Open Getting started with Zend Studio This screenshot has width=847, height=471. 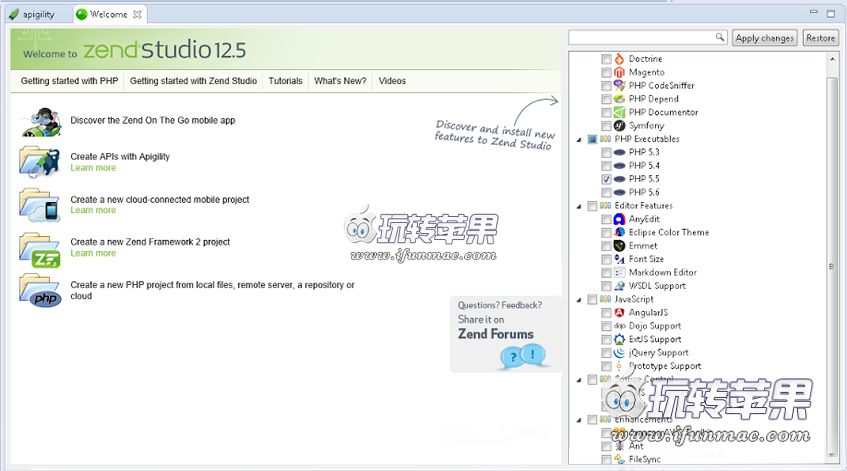pyautogui.click(x=193, y=81)
